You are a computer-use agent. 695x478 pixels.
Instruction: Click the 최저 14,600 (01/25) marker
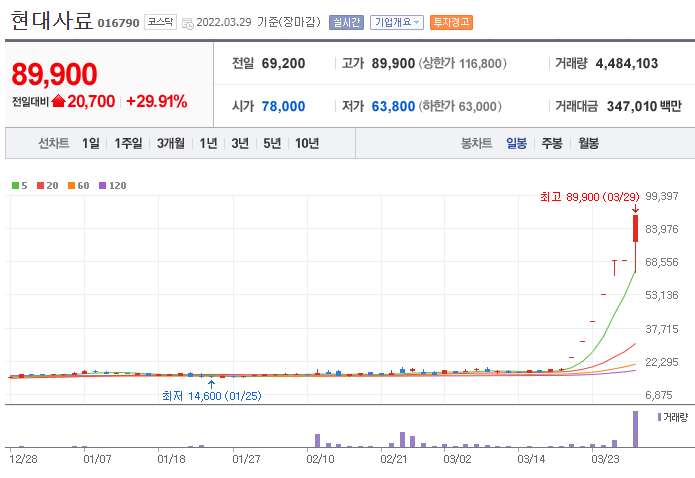pyautogui.click(x=212, y=396)
